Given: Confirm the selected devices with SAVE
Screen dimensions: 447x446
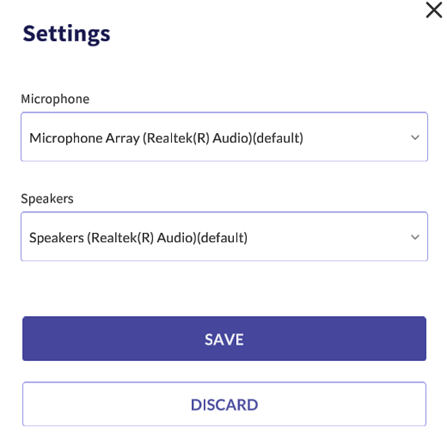Looking at the screenshot, I should (x=224, y=339).
